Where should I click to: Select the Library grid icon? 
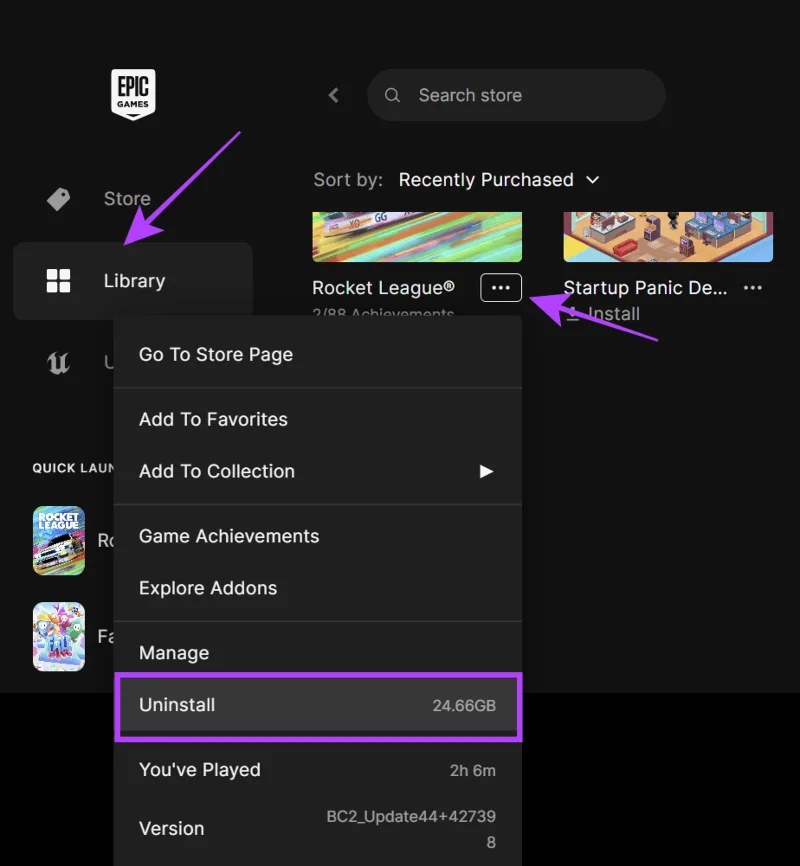pos(59,281)
